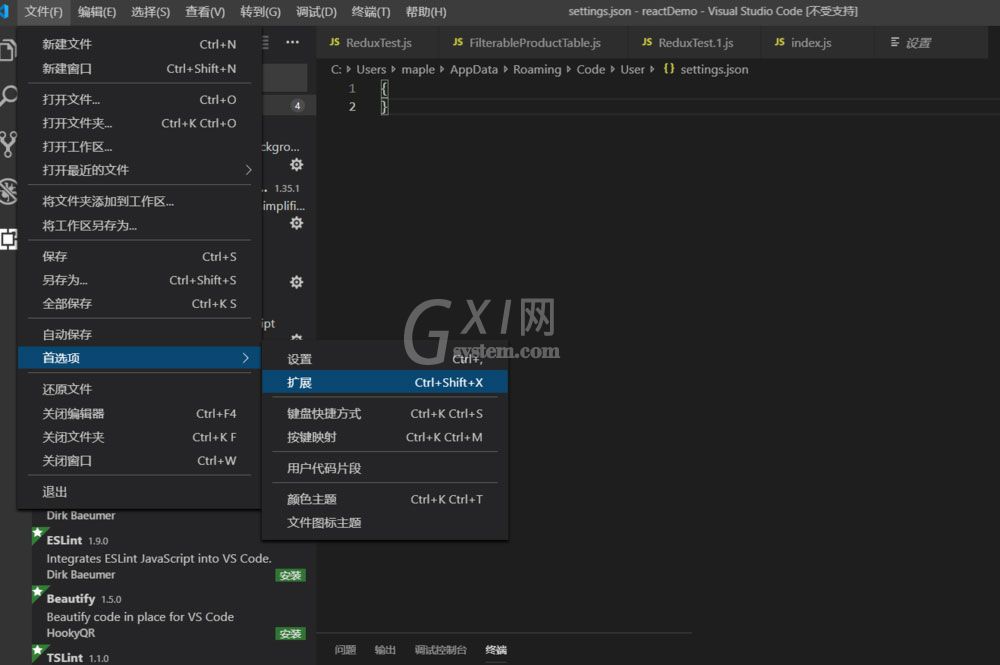
Task: Open 终端 panel tab
Action: (496, 650)
